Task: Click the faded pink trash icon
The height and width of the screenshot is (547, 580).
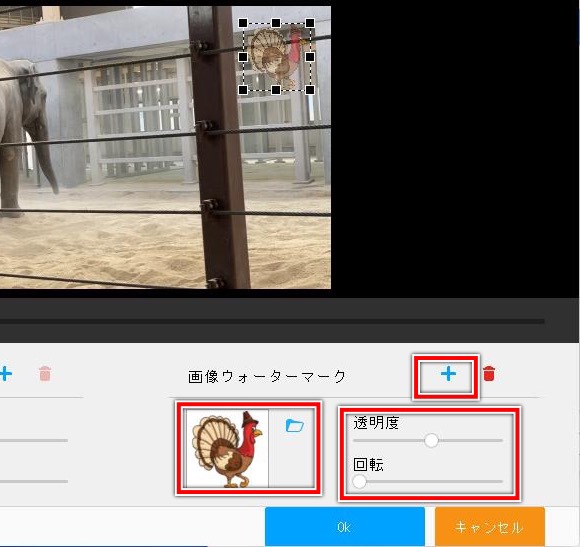Action: (x=45, y=374)
